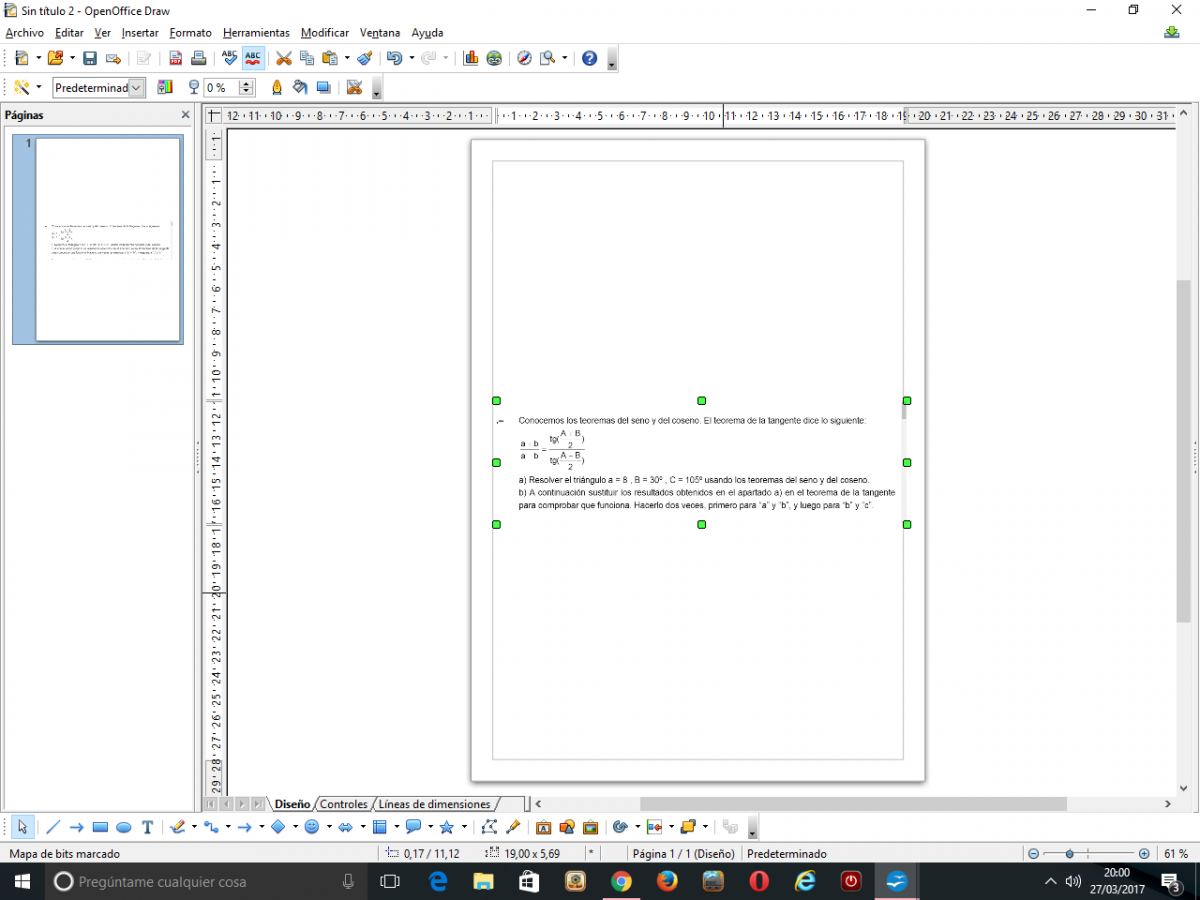1200x900 pixels.
Task: Click the Export as PDF icon
Action: 176,58
